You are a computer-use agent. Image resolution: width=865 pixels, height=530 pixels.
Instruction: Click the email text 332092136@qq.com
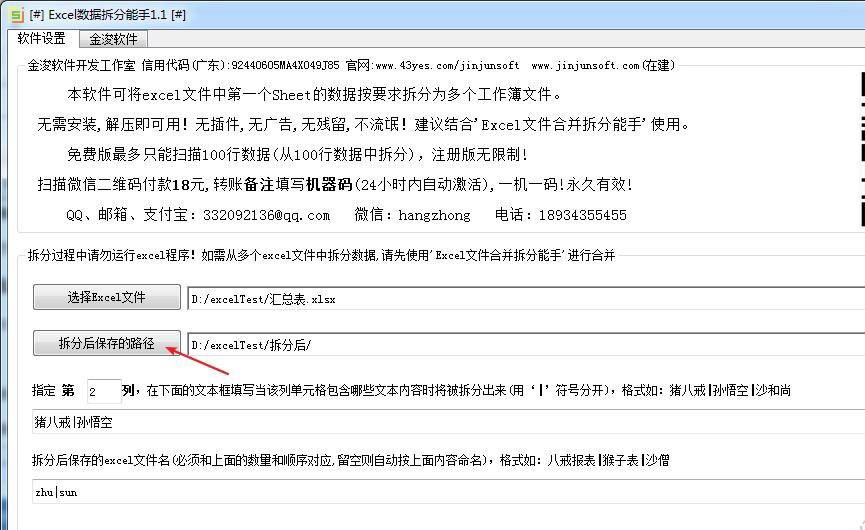[266, 215]
